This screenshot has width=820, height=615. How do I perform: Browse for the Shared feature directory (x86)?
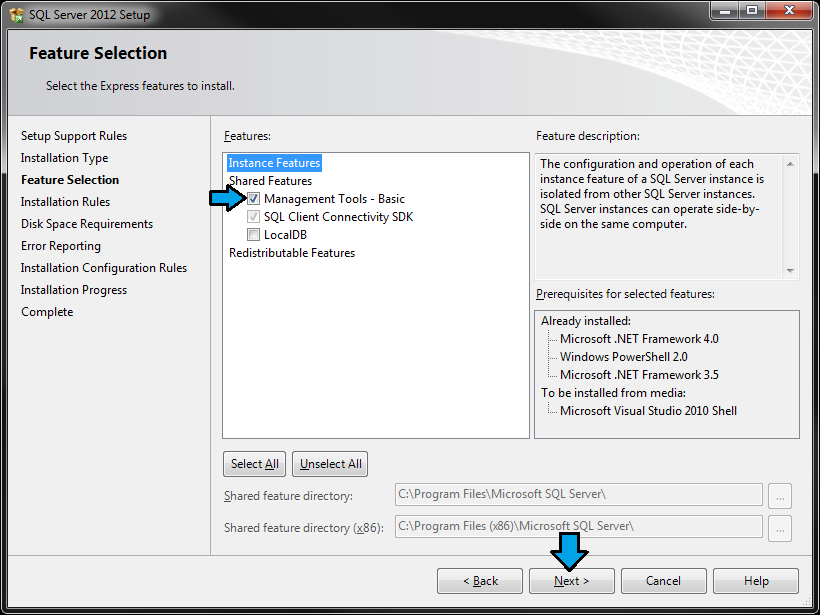[x=780, y=529]
